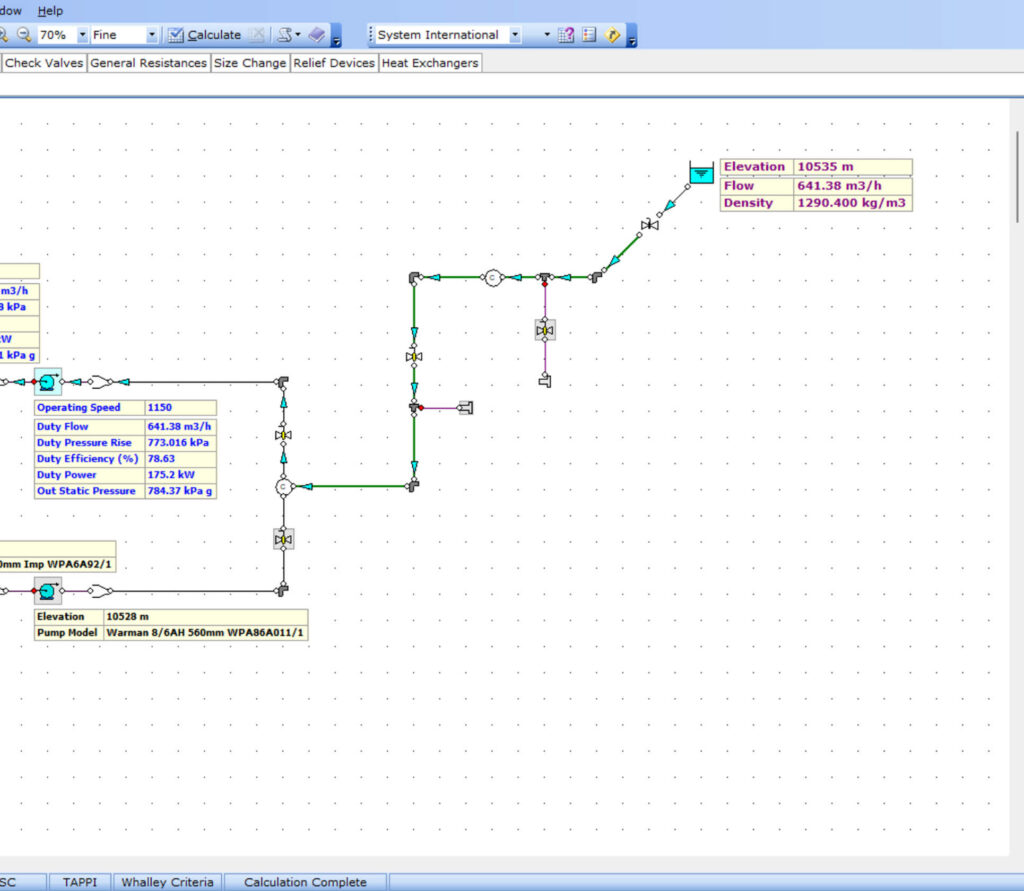
Task: Switch to the Heat Exchangers tab
Action: 429,62
